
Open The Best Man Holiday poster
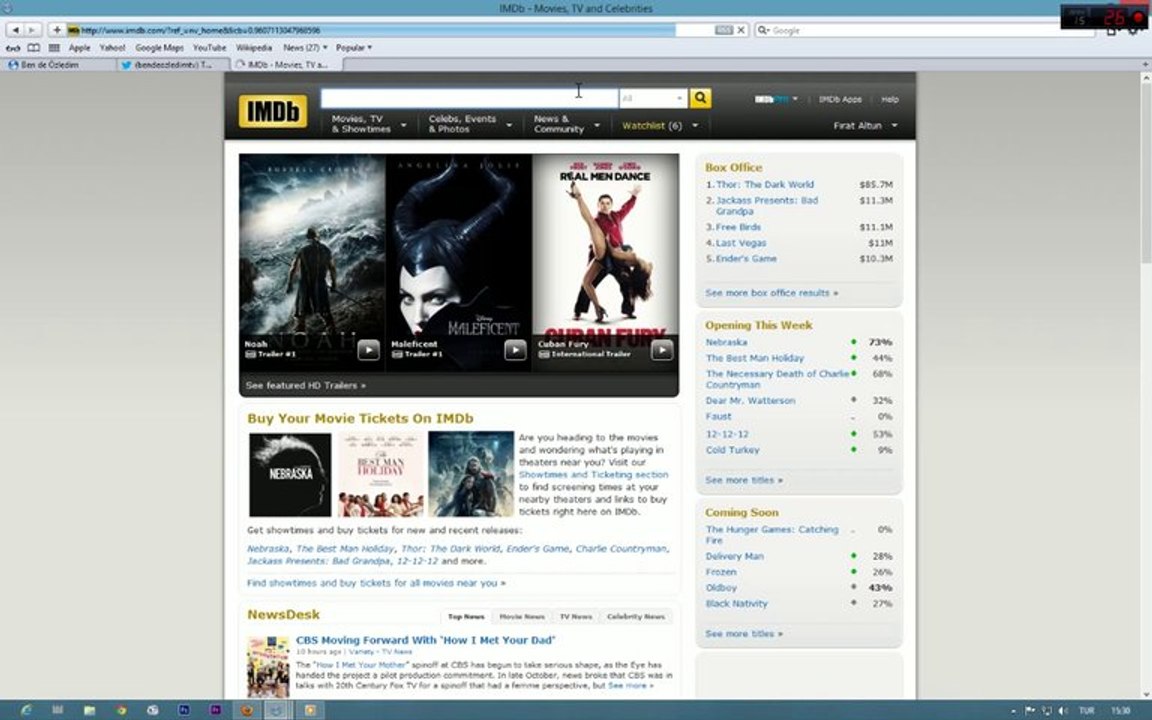point(381,475)
